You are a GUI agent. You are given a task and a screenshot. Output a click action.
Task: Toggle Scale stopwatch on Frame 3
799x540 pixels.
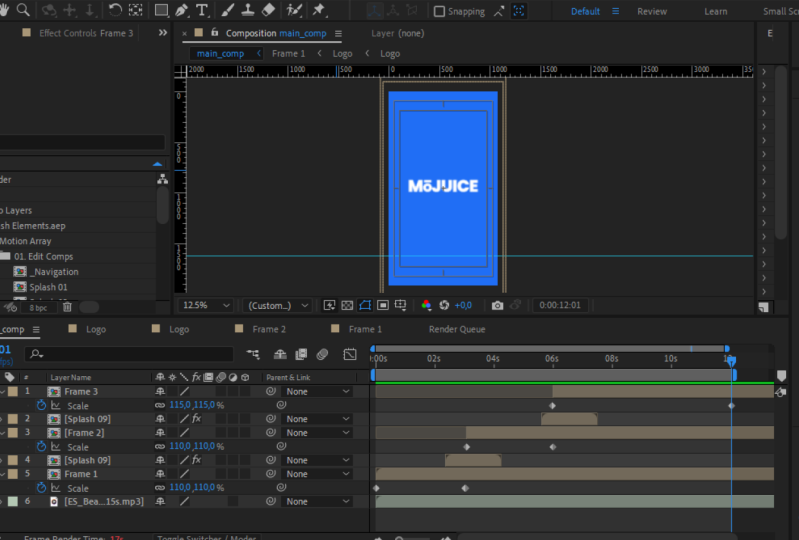click(41, 406)
